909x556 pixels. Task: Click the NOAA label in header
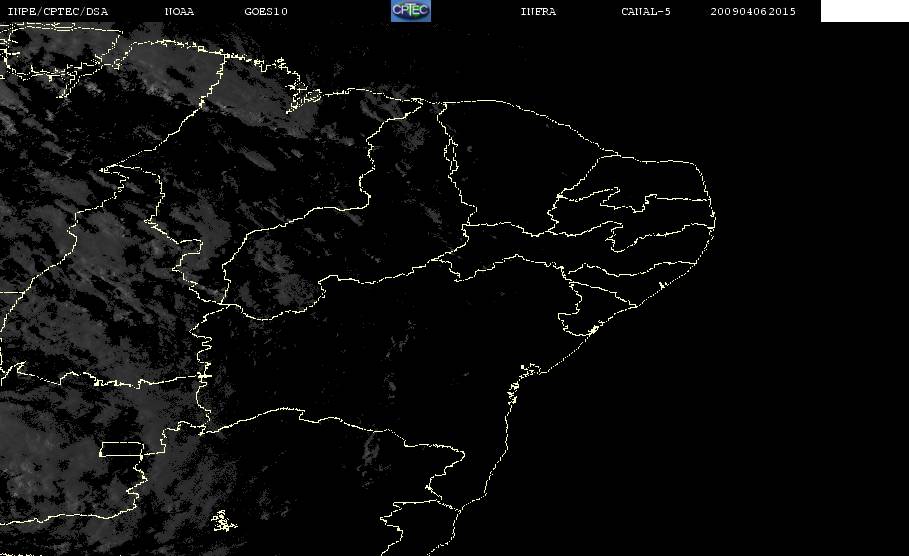tap(180, 12)
